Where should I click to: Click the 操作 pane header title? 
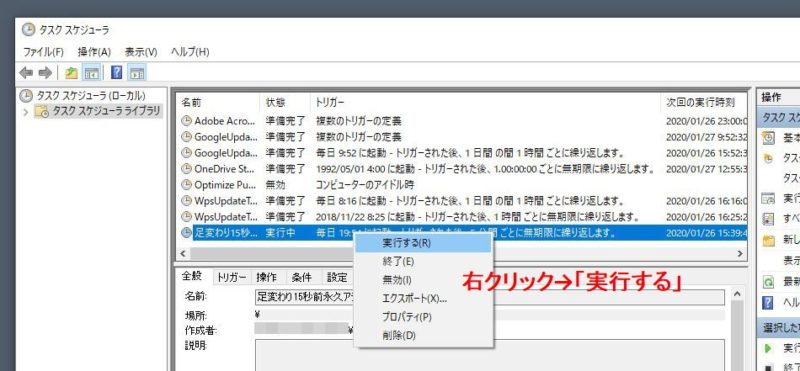[771, 97]
